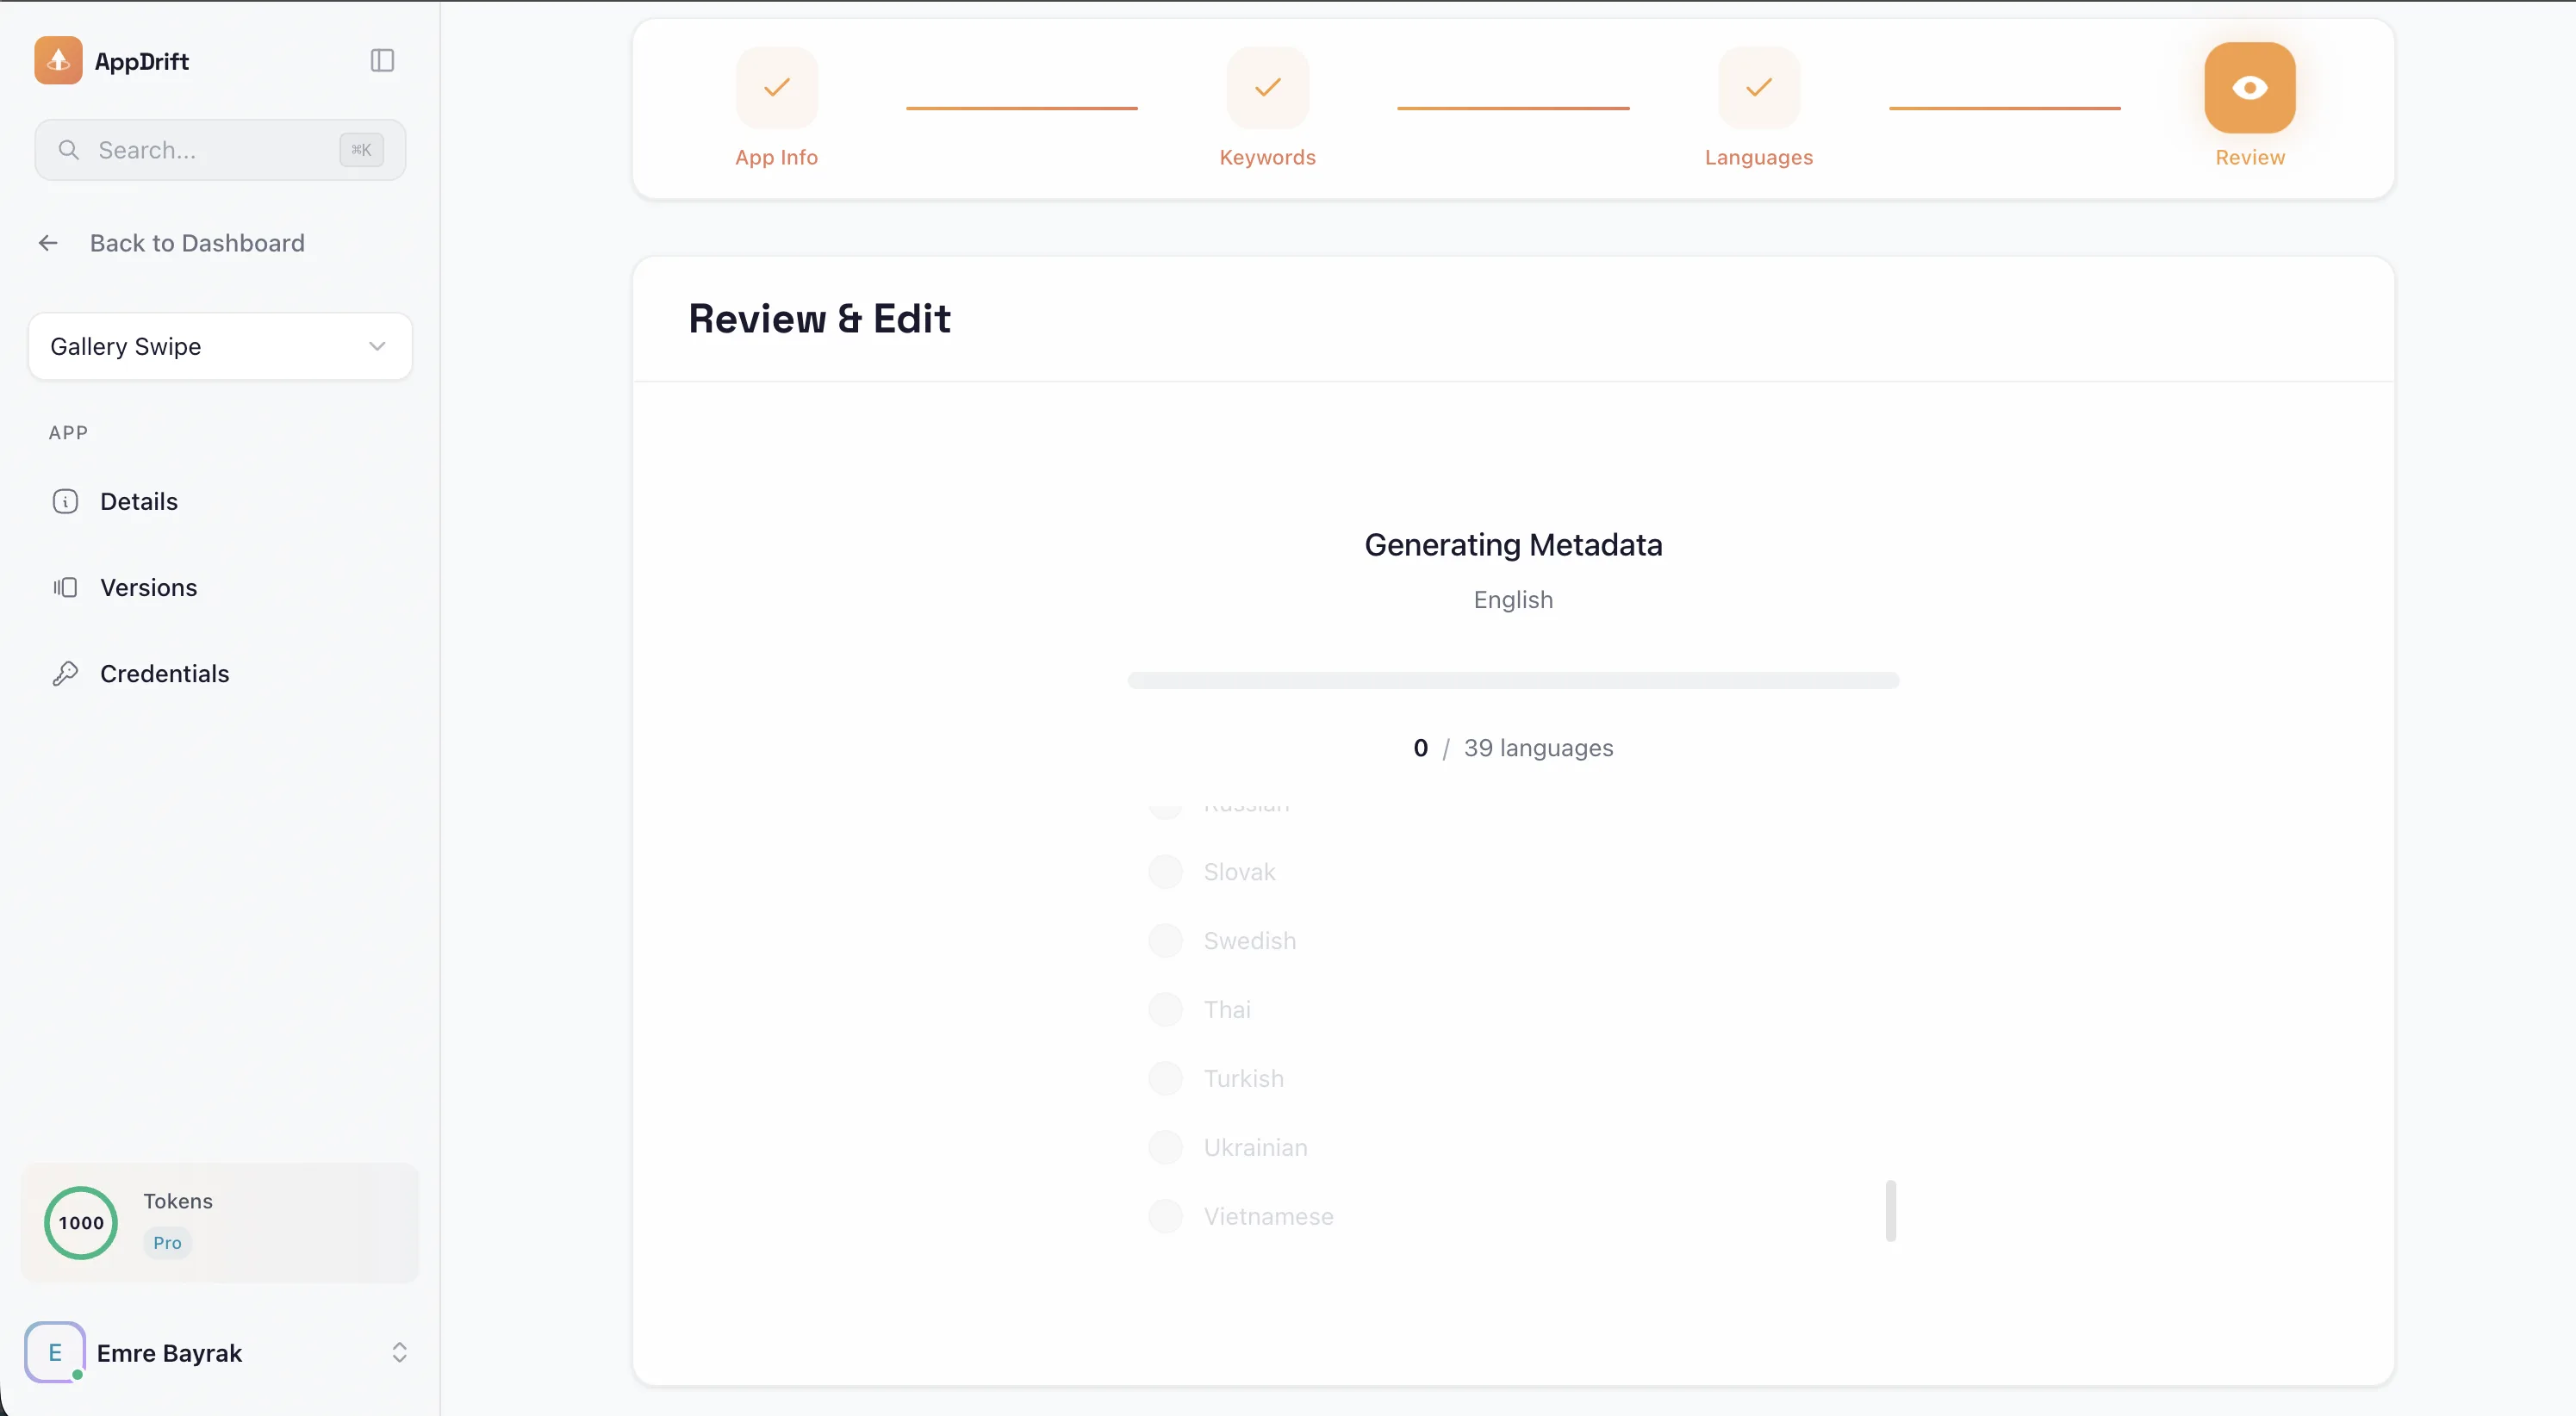Click the search magnifier icon

pos(69,150)
